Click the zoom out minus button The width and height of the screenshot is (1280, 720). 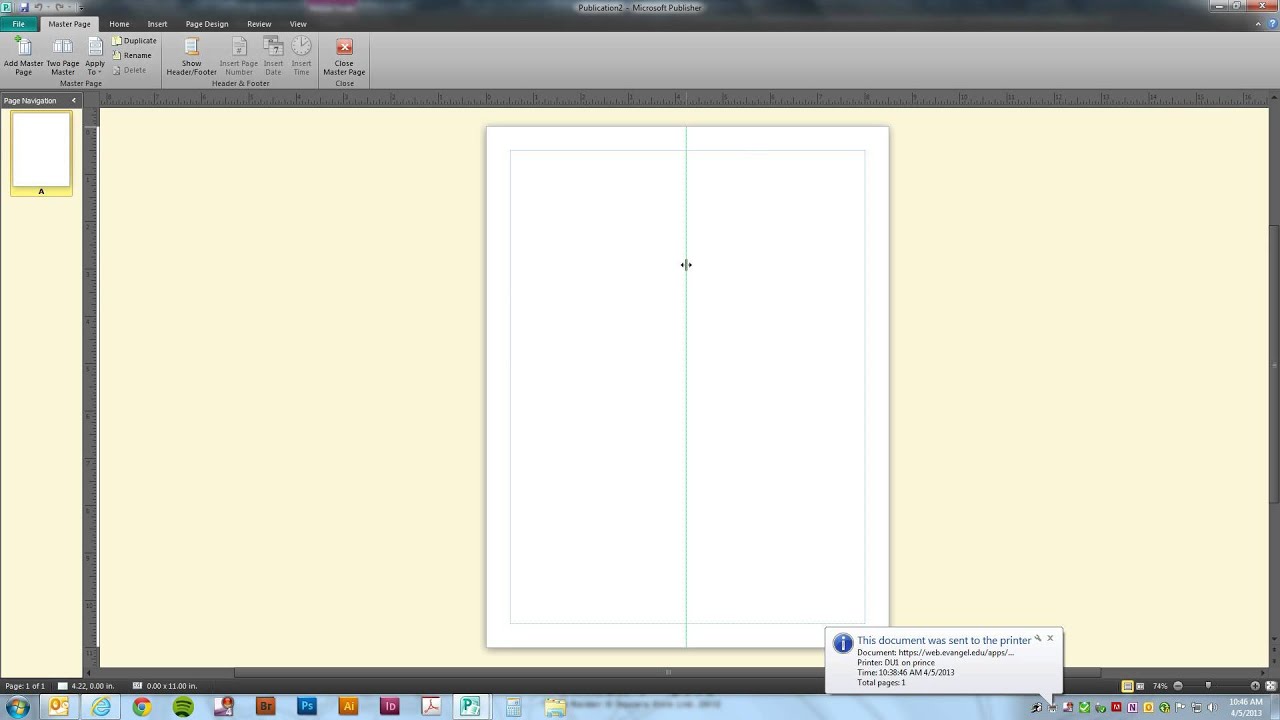[1178, 686]
